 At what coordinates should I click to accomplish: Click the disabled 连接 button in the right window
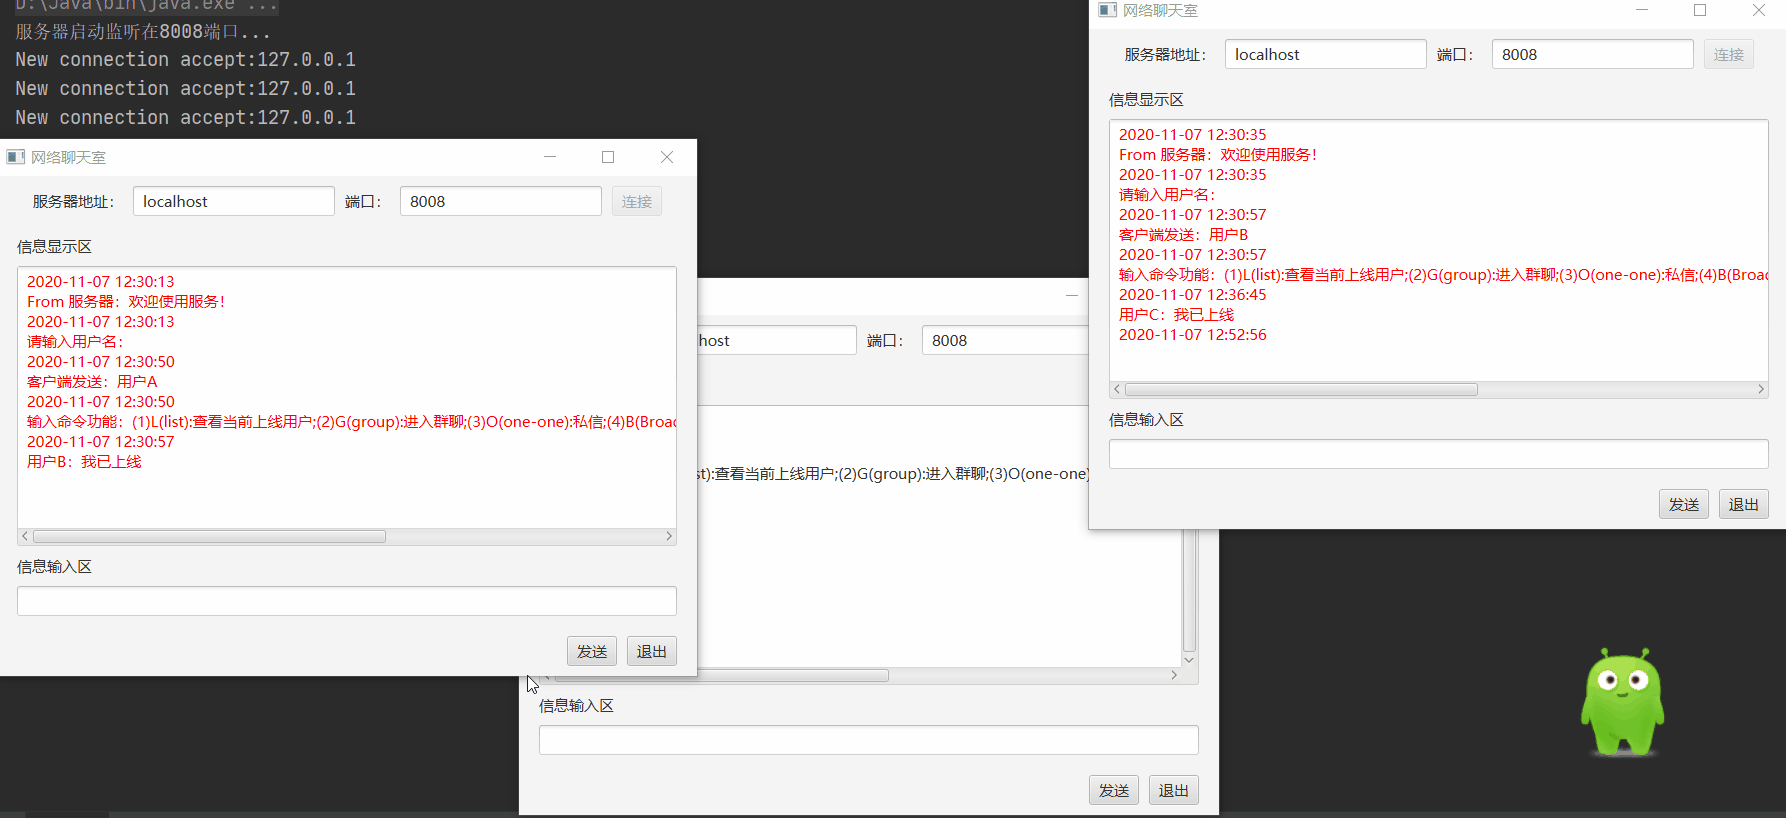pos(1729,54)
